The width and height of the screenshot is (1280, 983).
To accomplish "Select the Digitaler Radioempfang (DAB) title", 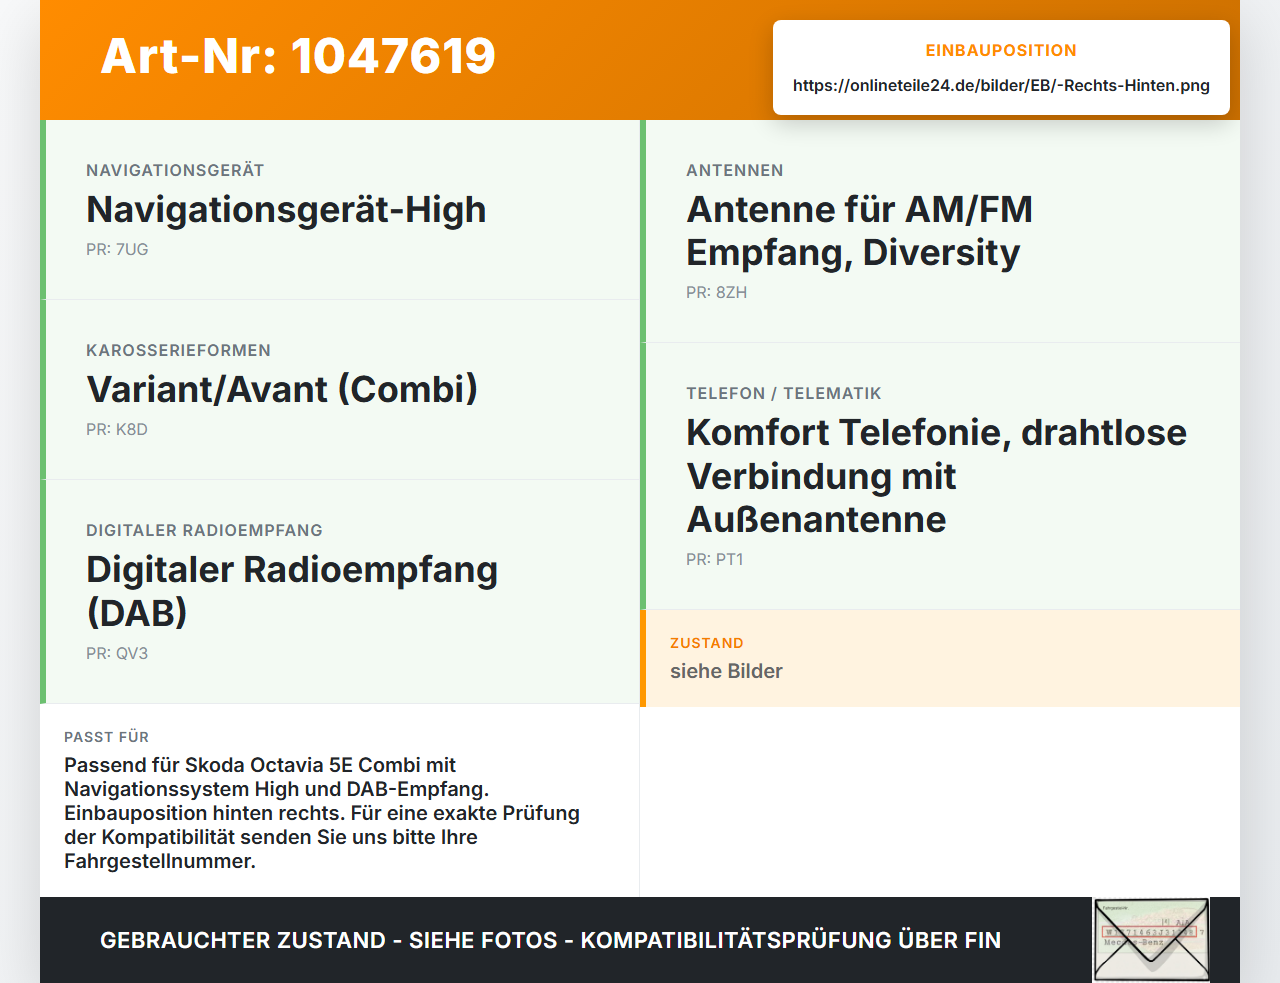I will pos(292,591).
